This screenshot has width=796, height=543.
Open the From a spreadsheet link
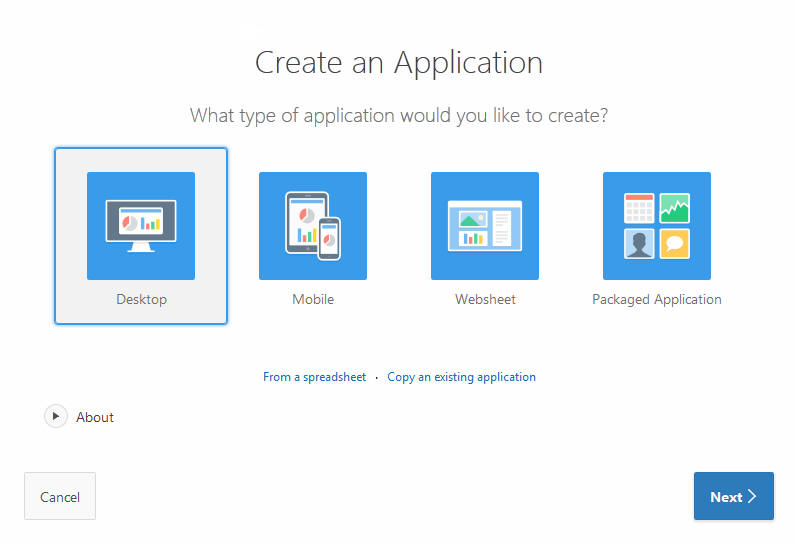tap(314, 377)
